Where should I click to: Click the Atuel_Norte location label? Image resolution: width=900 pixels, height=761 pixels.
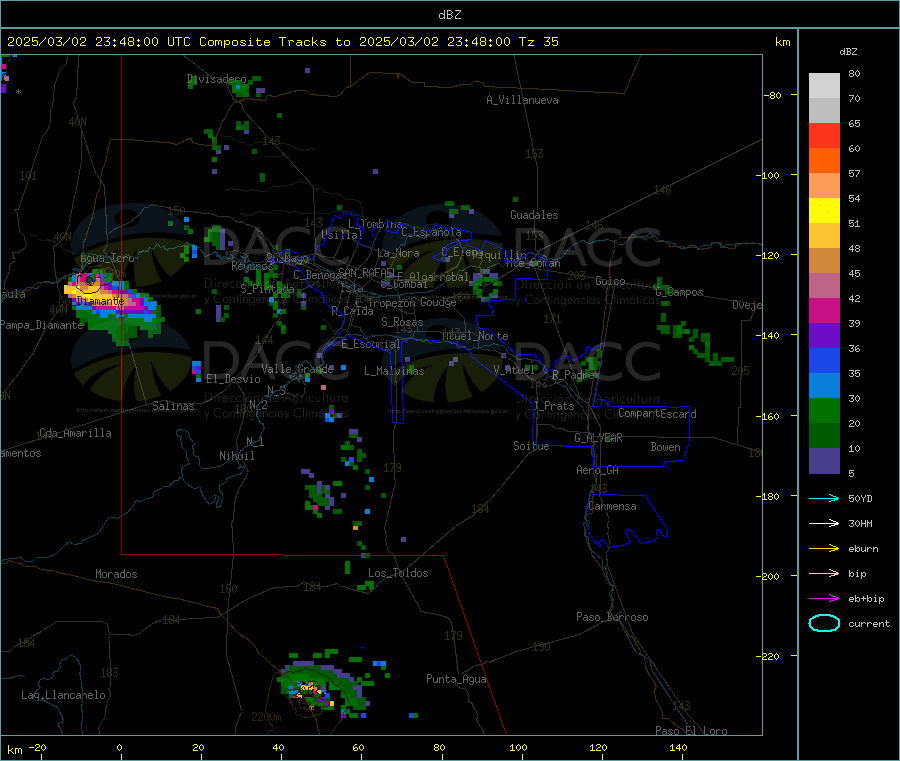(475, 336)
